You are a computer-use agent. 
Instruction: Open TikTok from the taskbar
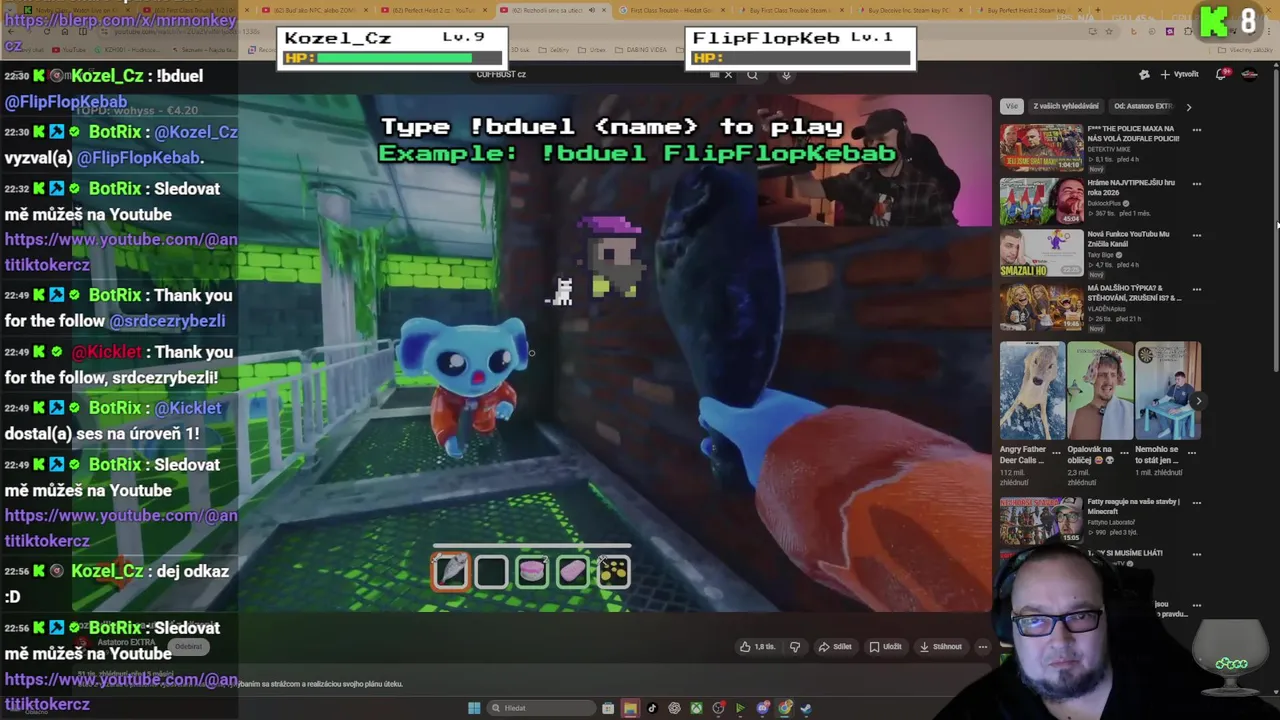652,708
